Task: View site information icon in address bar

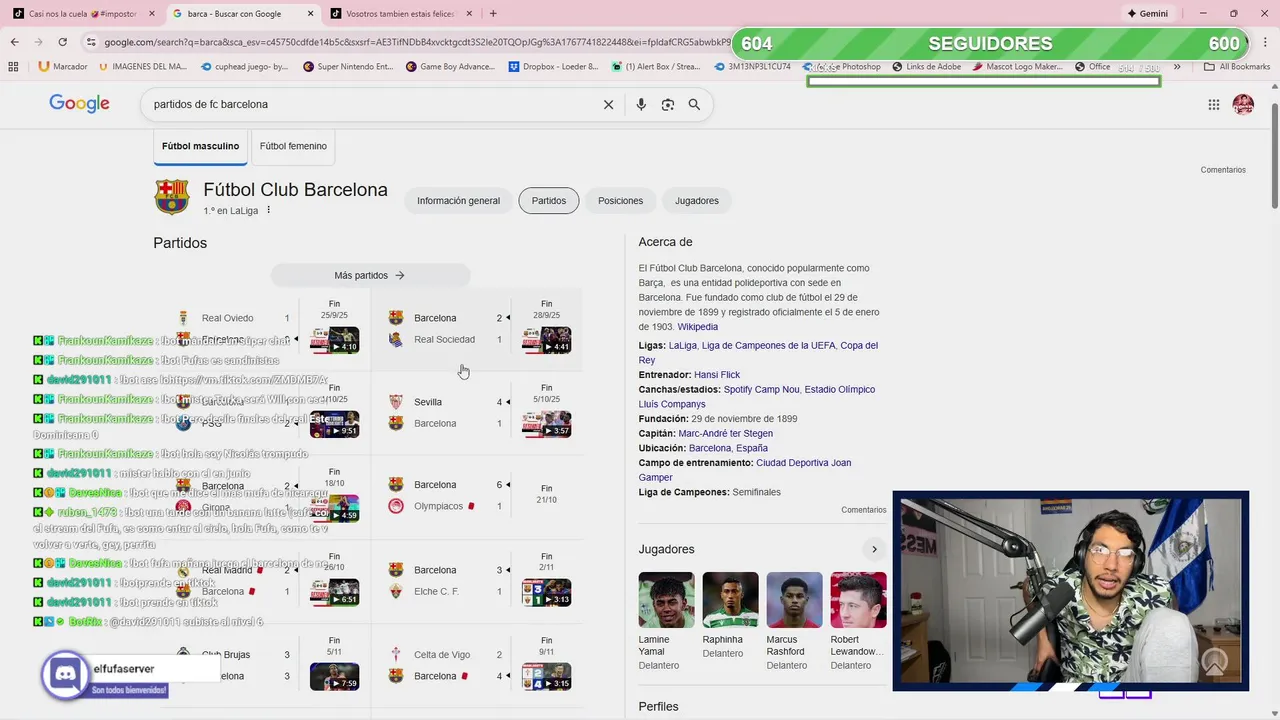Action: [91, 42]
